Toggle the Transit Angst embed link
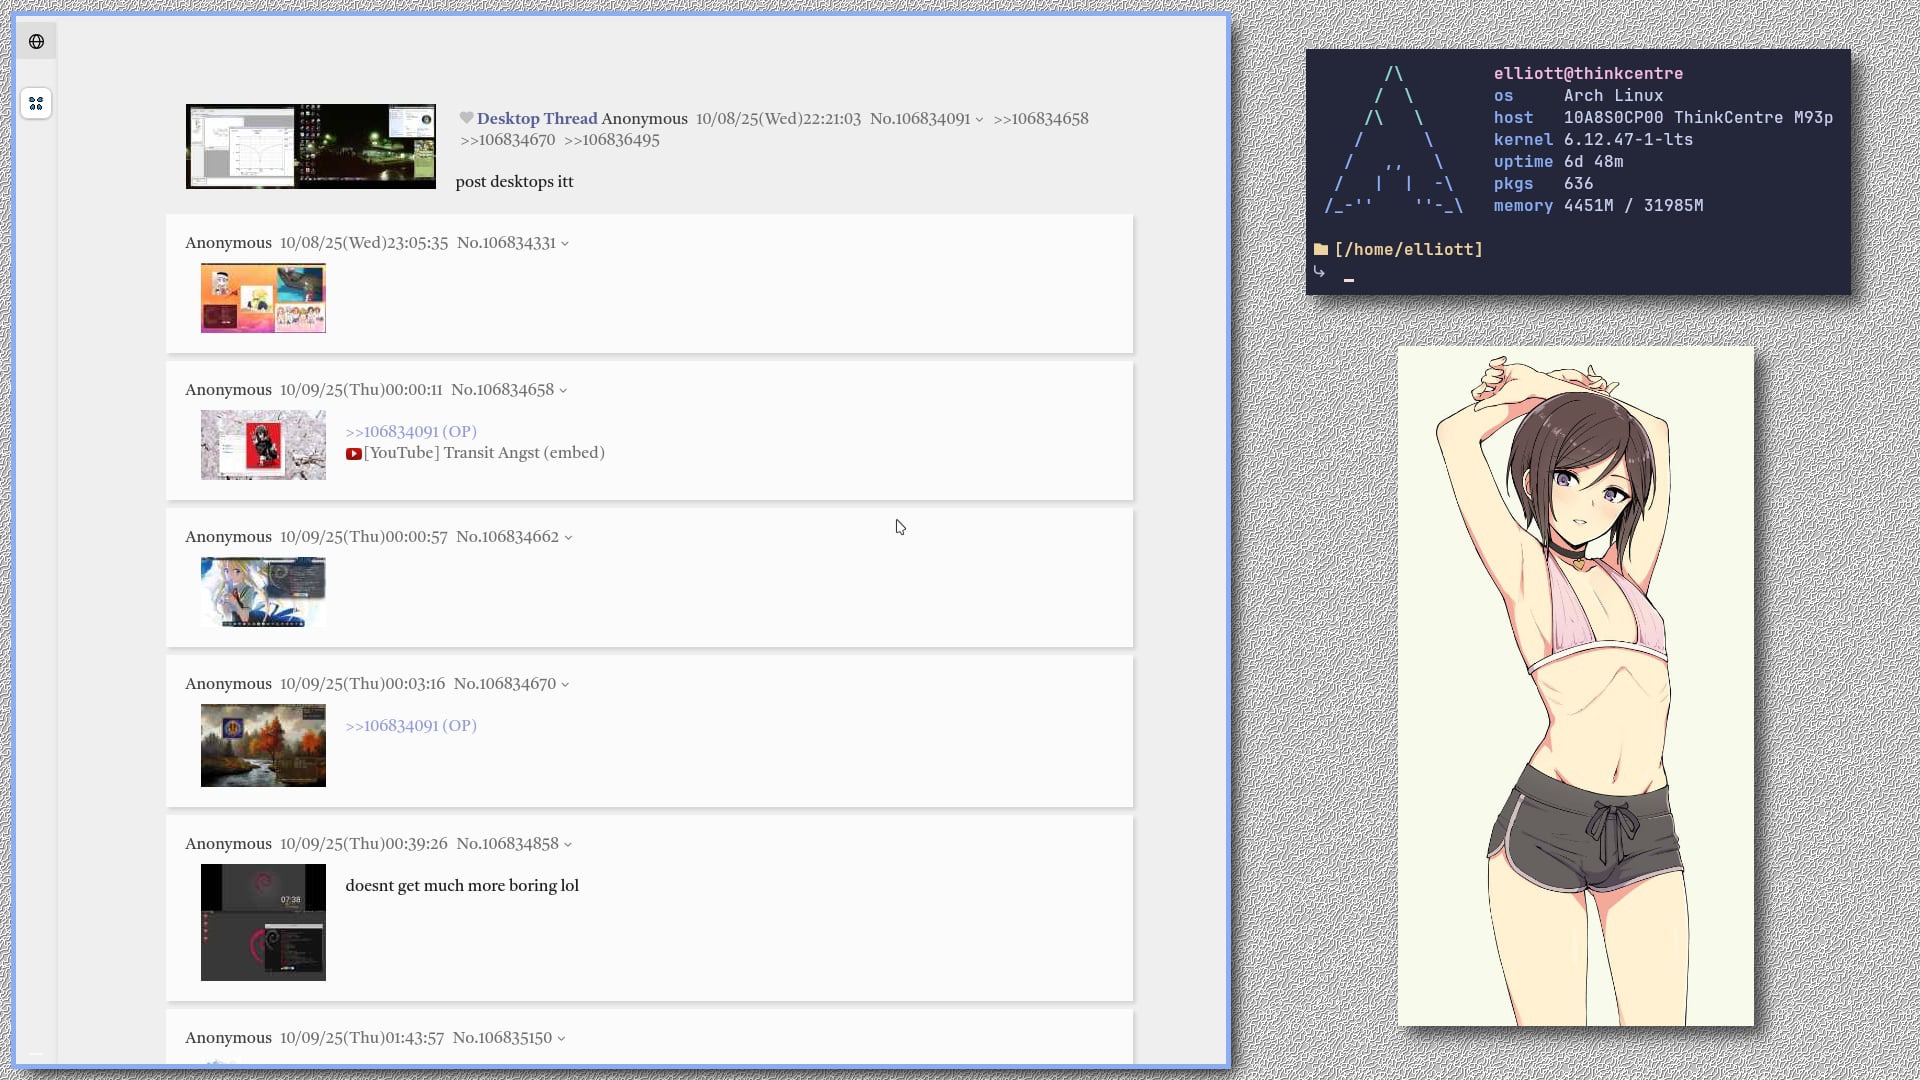The image size is (1920, 1080). coord(574,453)
